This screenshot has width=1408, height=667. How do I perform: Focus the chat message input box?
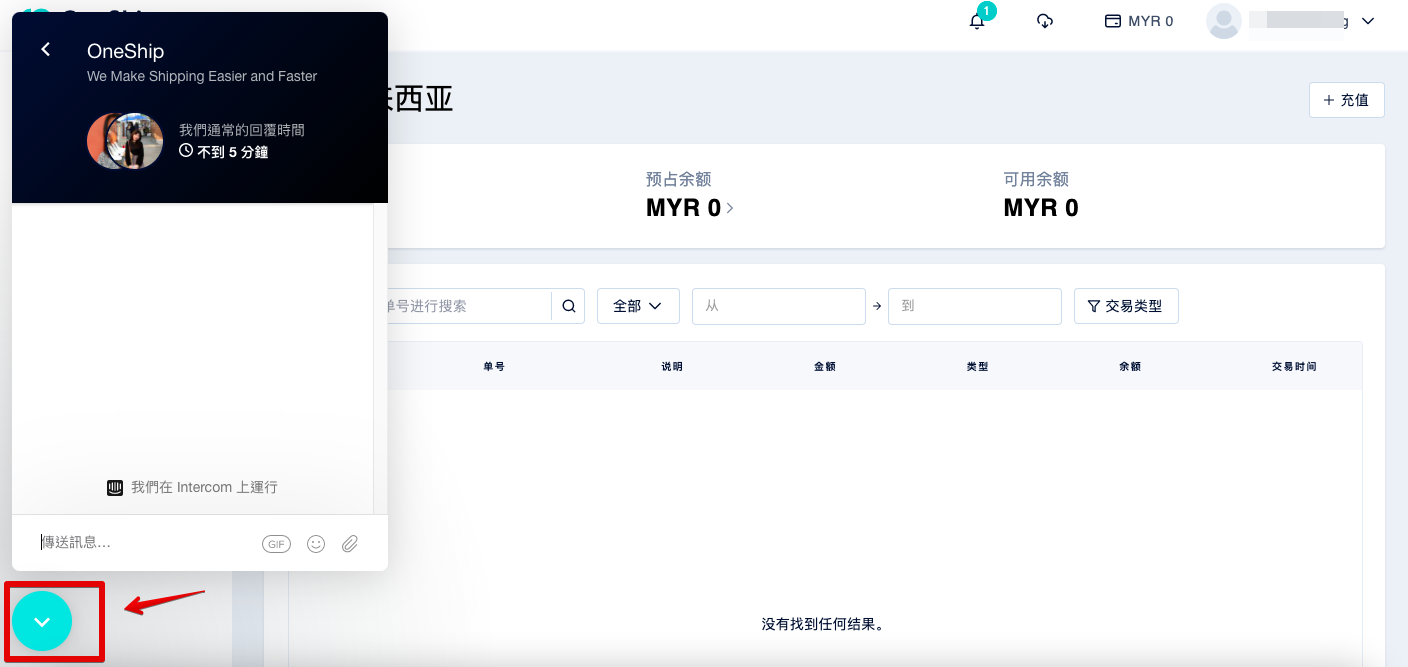point(145,542)
